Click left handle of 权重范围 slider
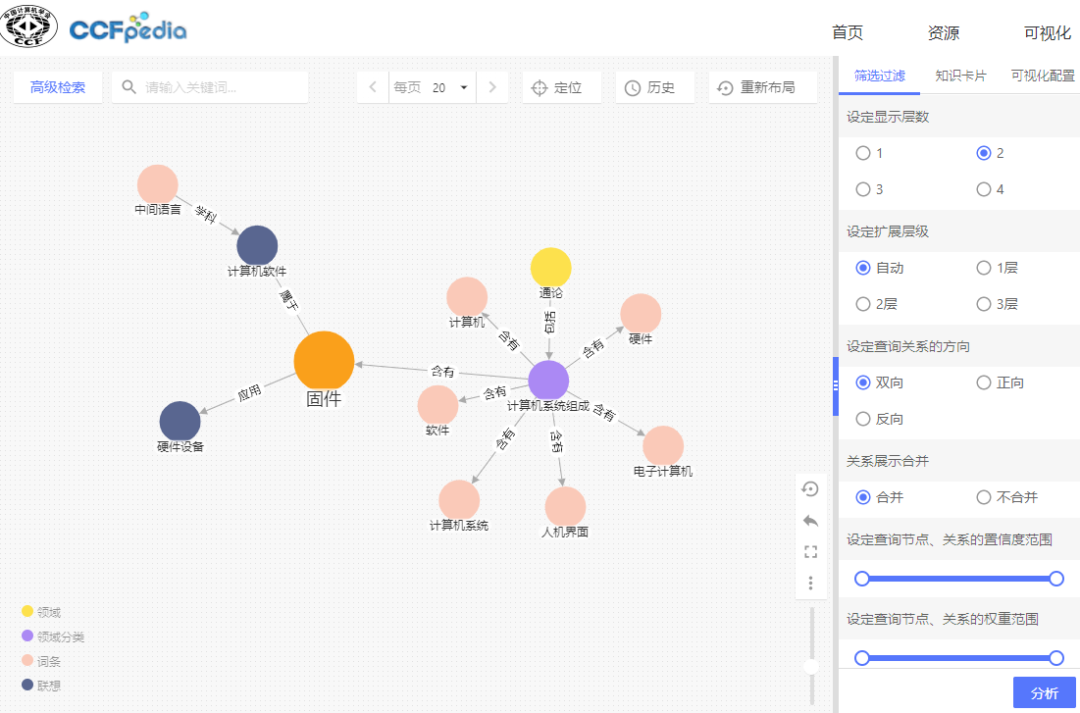The width and height of the screenshot is (1080, 713). tap(862, 659)
